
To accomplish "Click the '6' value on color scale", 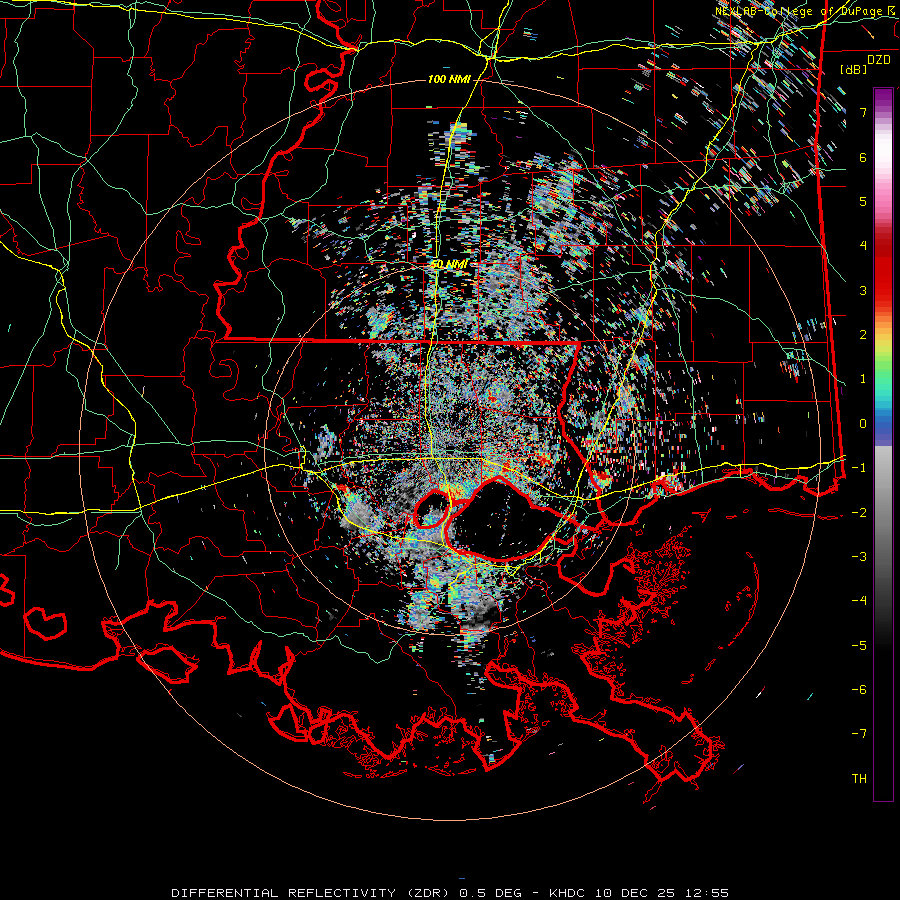I will (863, 157).
